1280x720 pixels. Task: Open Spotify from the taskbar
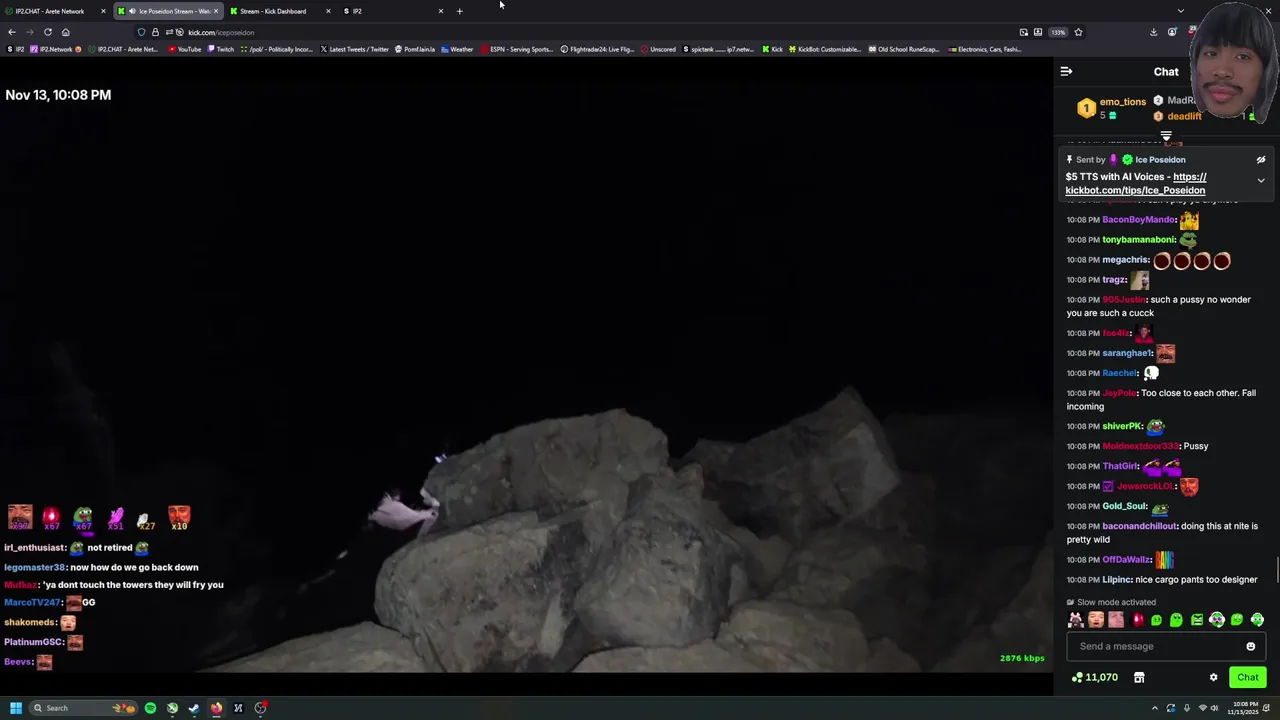point(150,708)
